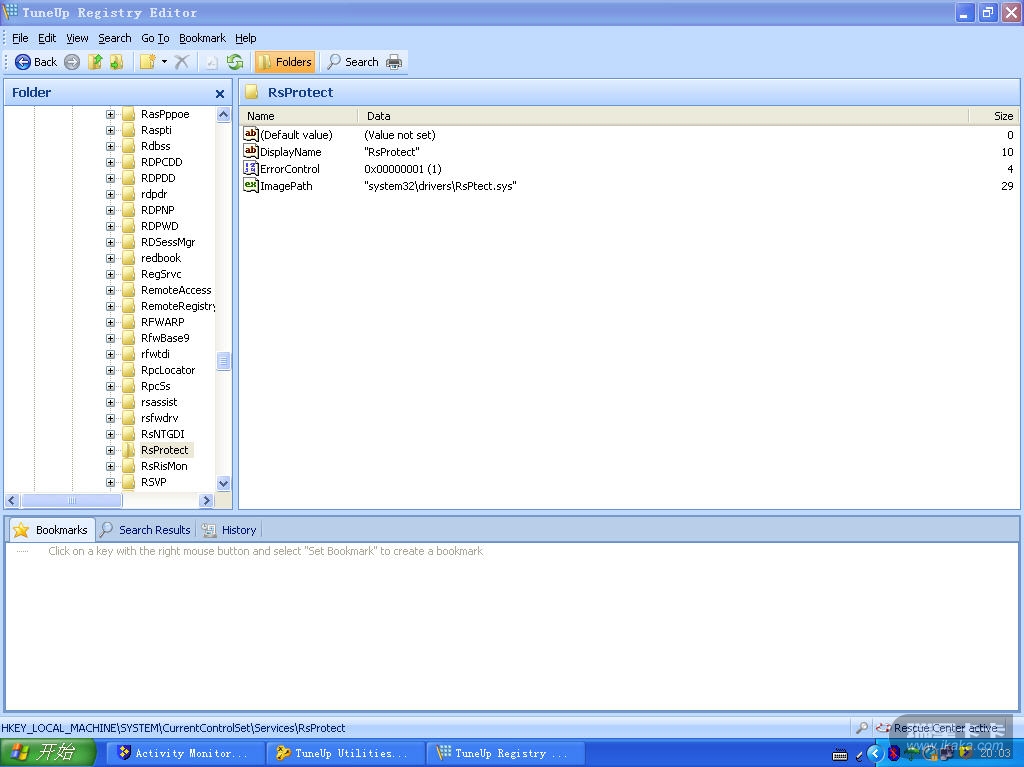Click the DisplayName string value icon
Viewport: 1024px width, 767px height.
(x=251, y=151)
